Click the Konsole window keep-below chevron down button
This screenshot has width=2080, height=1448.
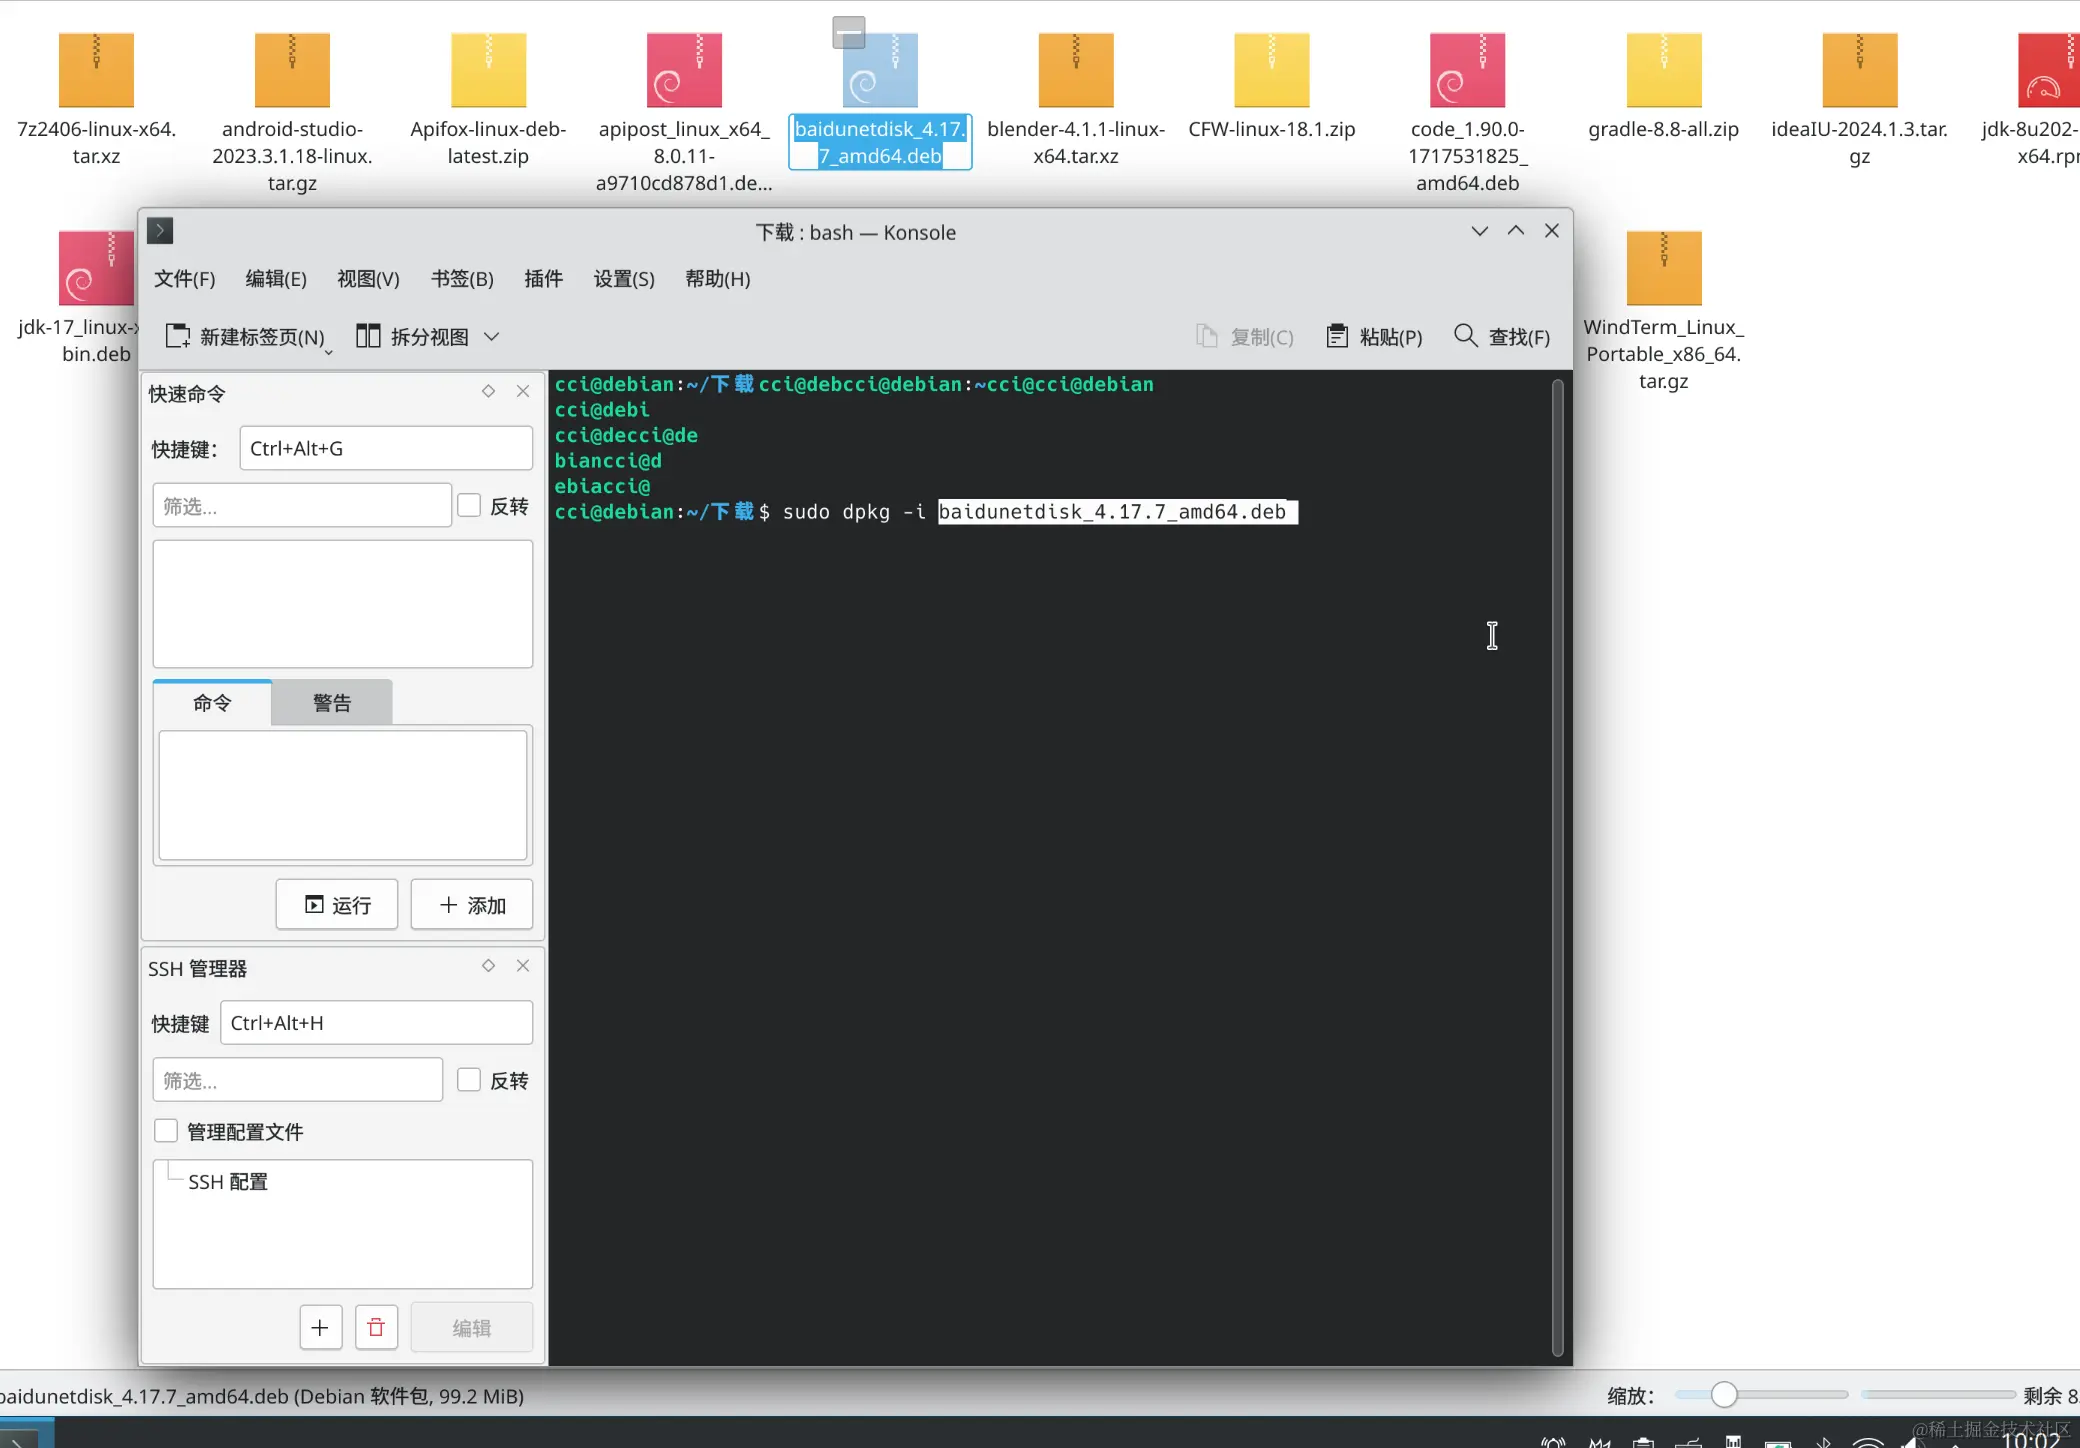tap(1480, 231)
